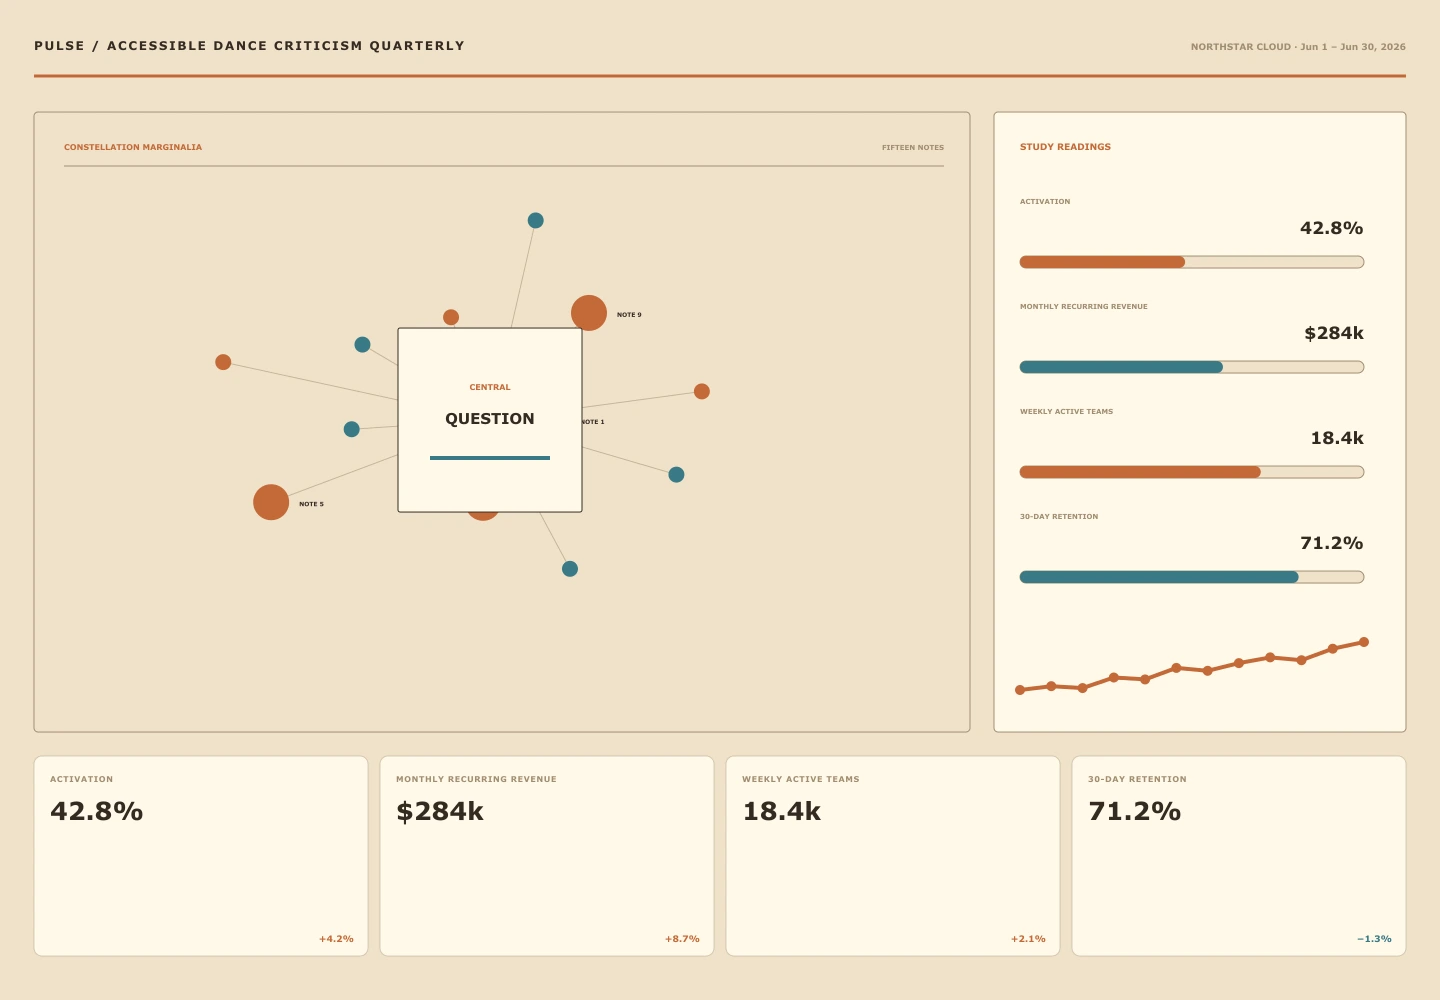Click the 42.8% value in Study Readings
The height and width of the screenshot is (1000, 1440).
pos(1331,228)
